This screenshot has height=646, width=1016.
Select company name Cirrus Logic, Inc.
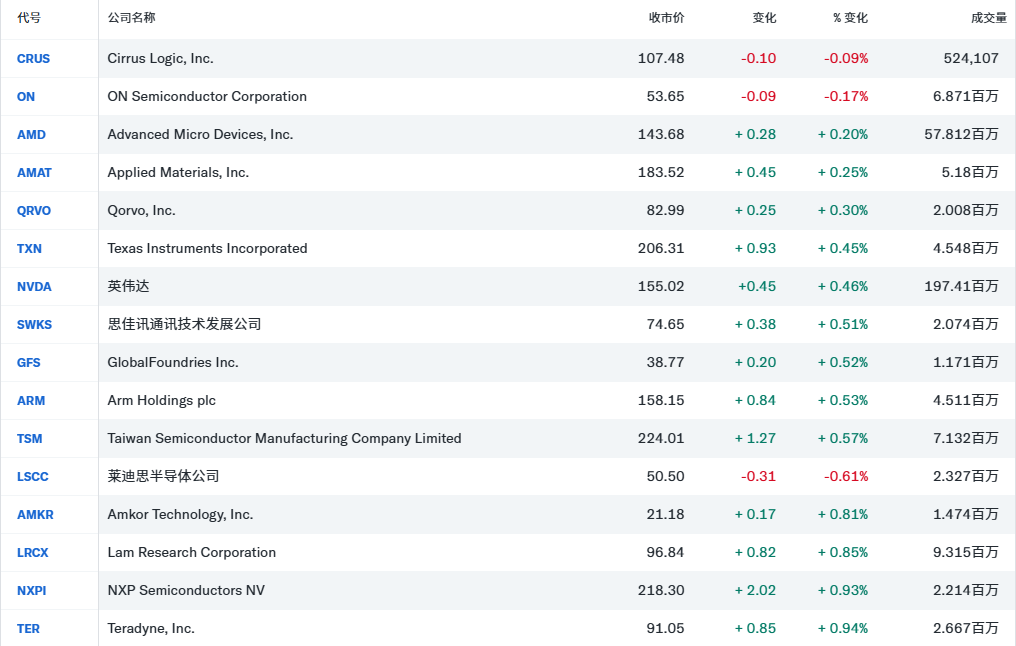pyautogui.click(x=161, y=59)
